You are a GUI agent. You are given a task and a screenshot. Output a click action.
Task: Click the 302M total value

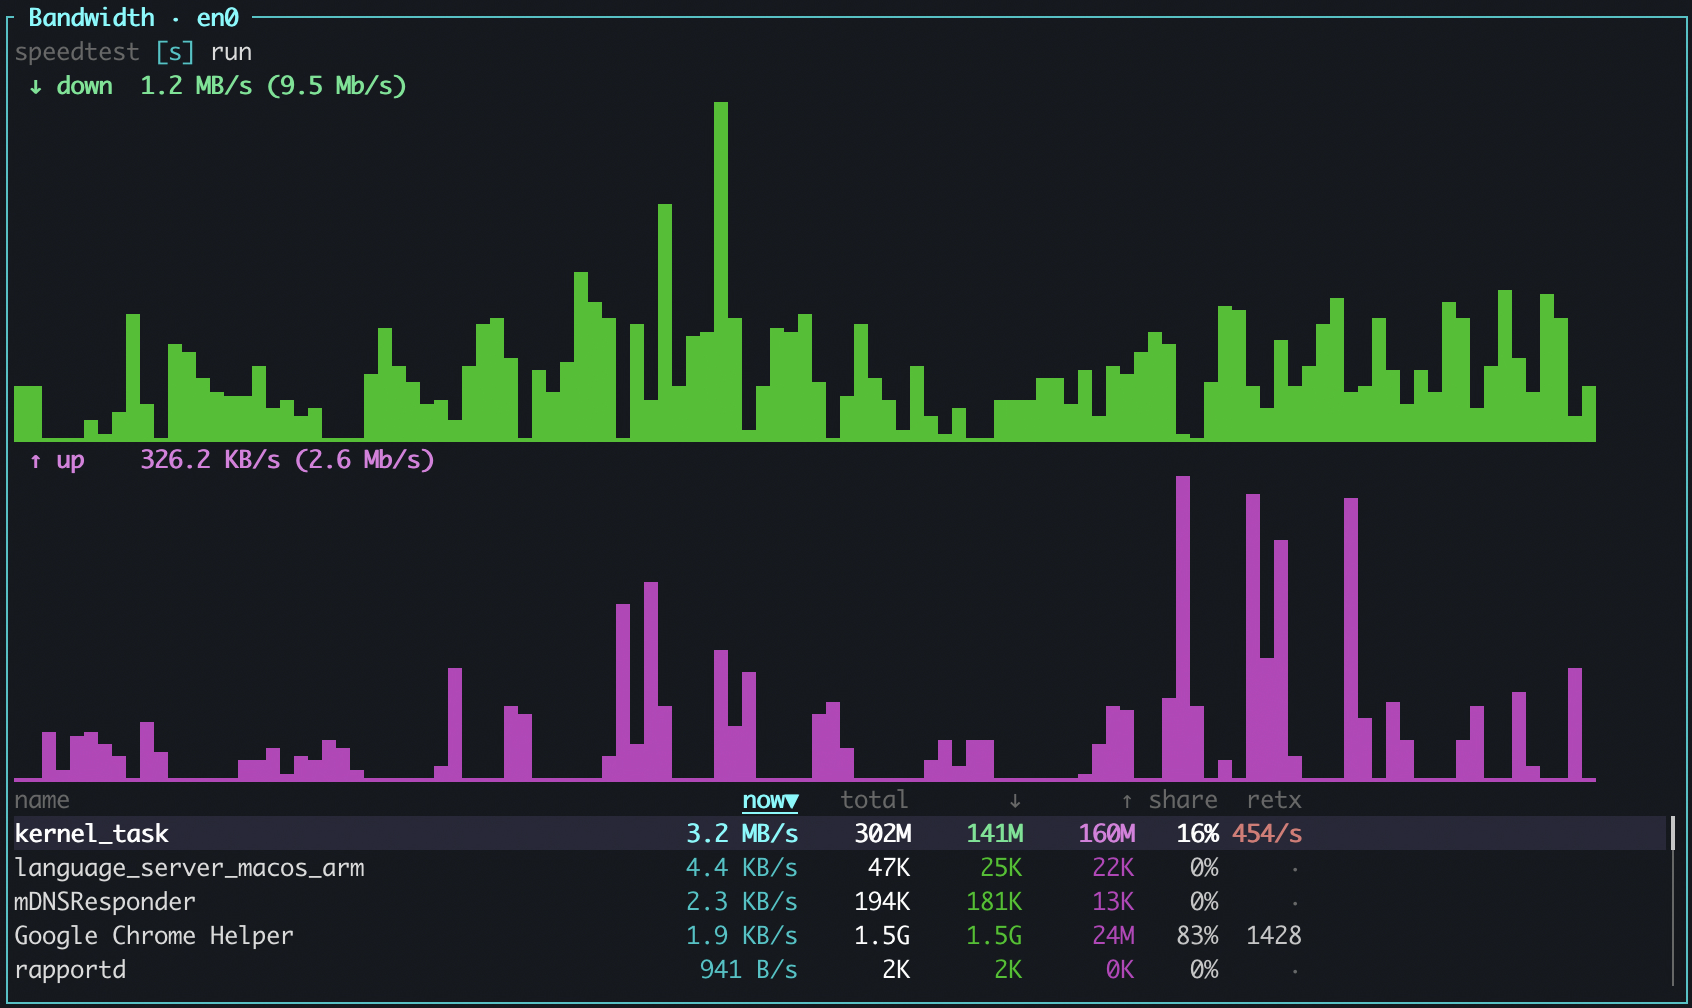[882, 833]
